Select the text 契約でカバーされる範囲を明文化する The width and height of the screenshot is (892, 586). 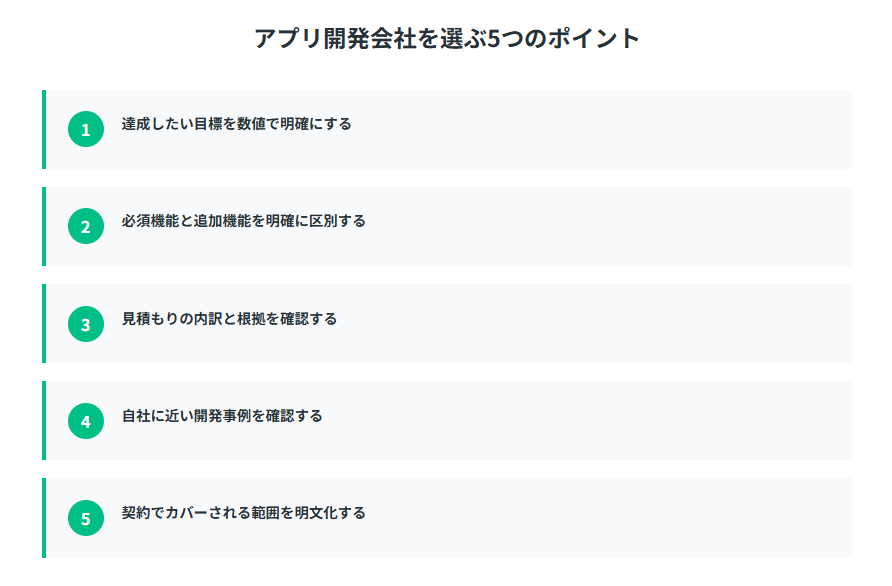tap(243, 513)
